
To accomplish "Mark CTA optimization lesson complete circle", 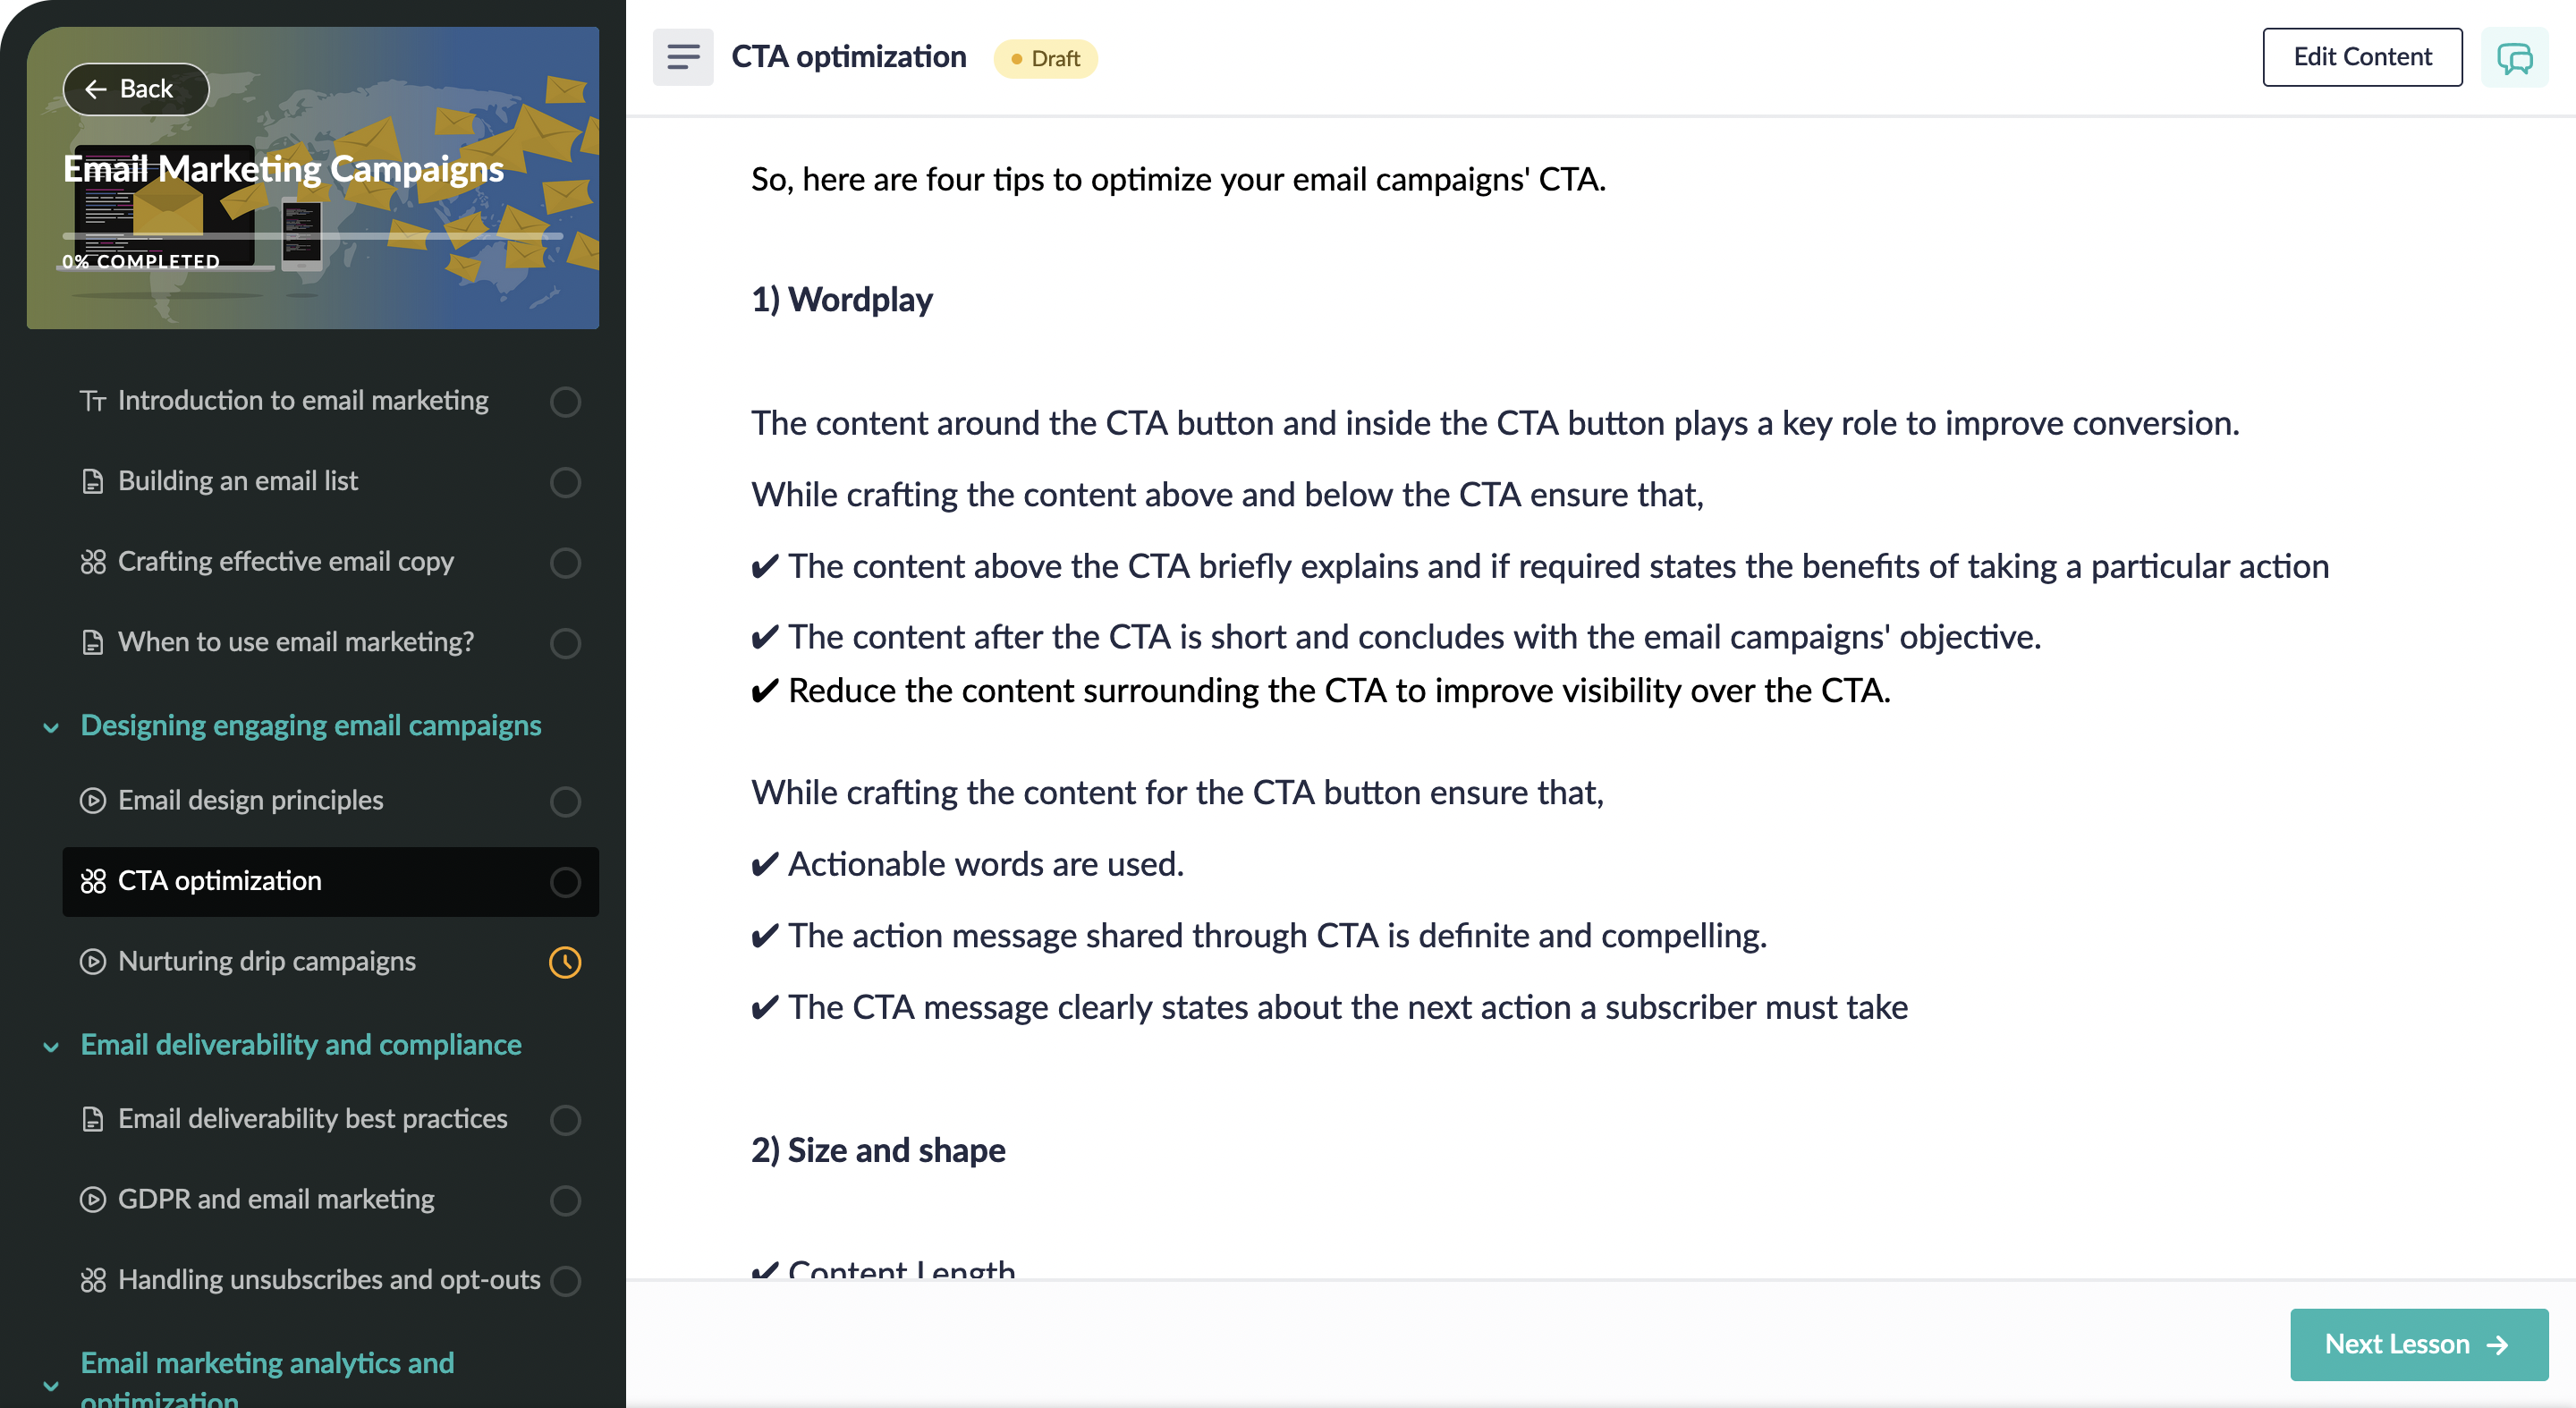I will click(565, 882).
